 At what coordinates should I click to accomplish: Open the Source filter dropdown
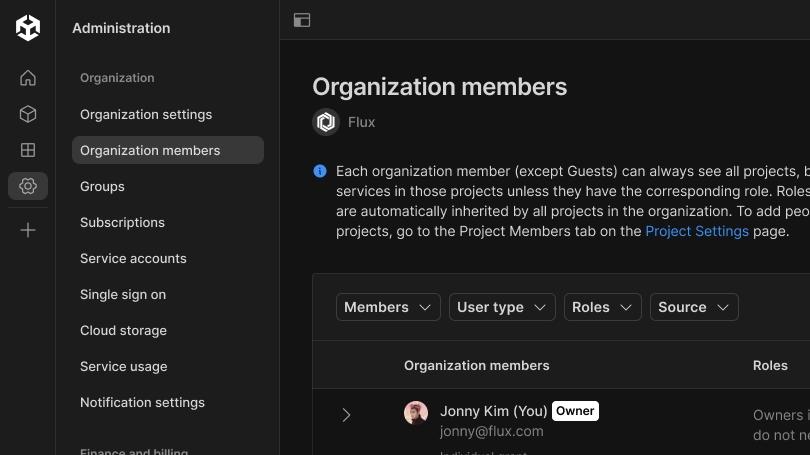694,307
